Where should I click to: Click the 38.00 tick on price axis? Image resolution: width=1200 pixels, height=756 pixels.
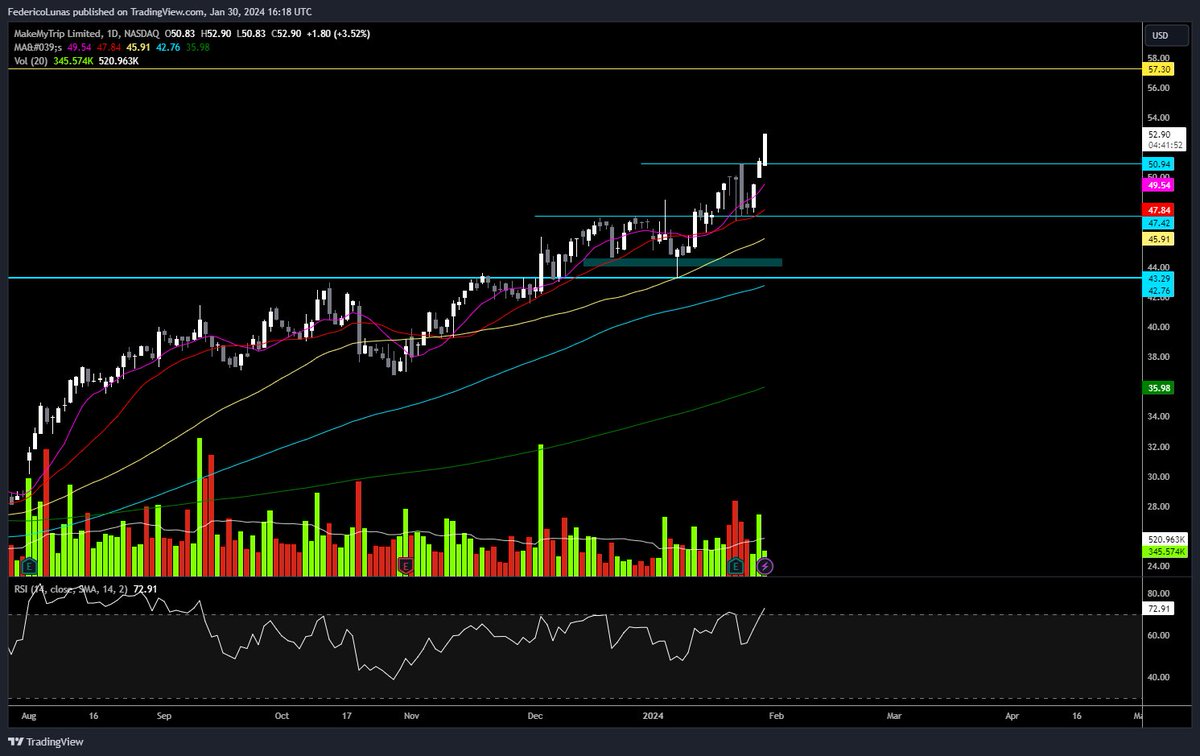1158,357
